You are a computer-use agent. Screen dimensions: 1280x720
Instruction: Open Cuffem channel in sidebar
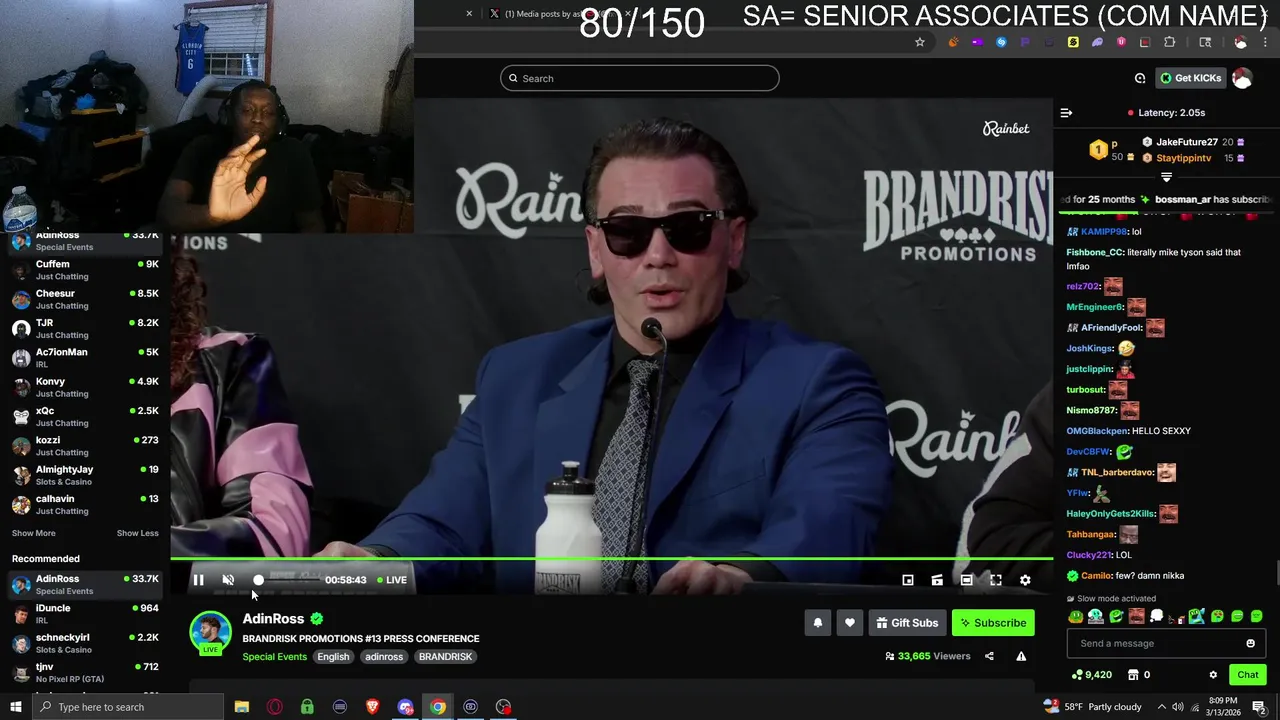85,270
